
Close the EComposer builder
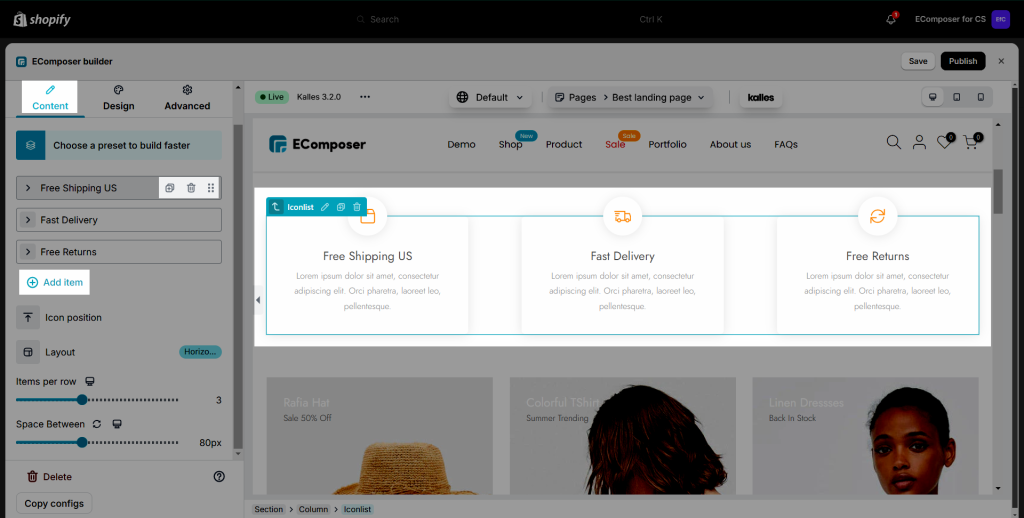[x=1001, y=61]
